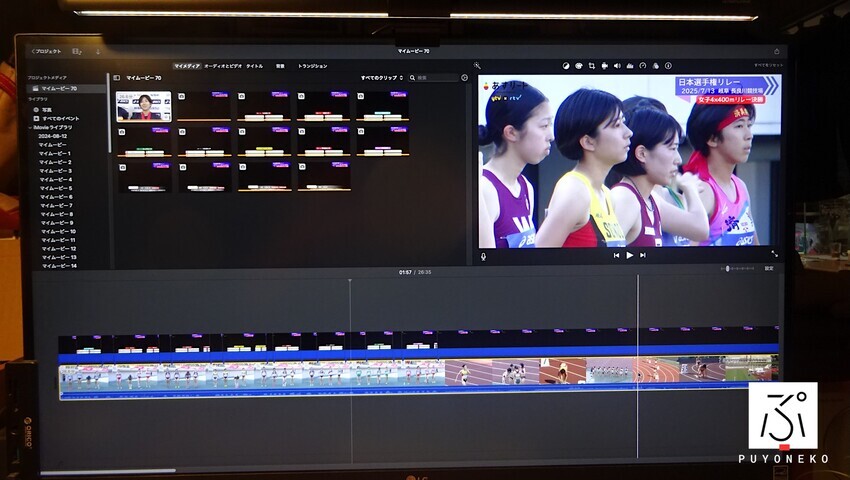Open clip filter and audio effects icon
The image size is (850, 480).
(655, 66)
